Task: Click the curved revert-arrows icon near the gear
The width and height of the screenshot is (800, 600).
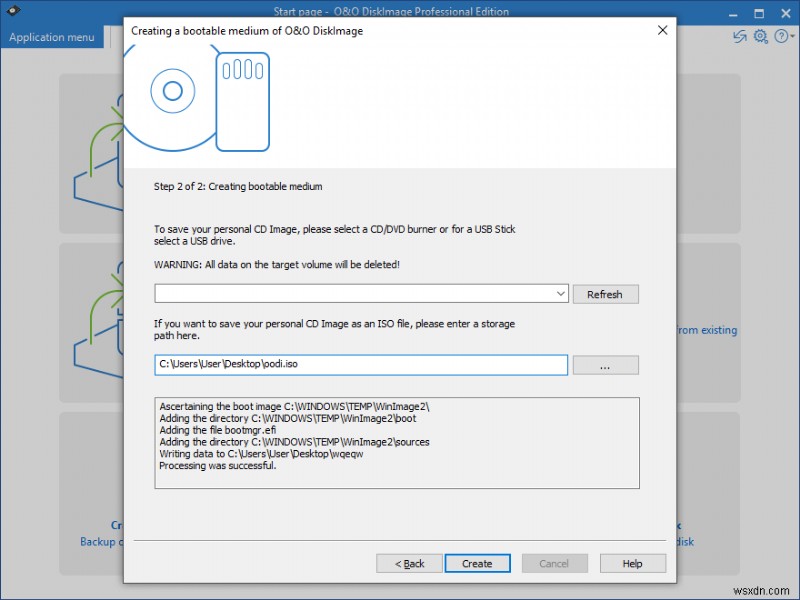Action: (x=739, y=36)
